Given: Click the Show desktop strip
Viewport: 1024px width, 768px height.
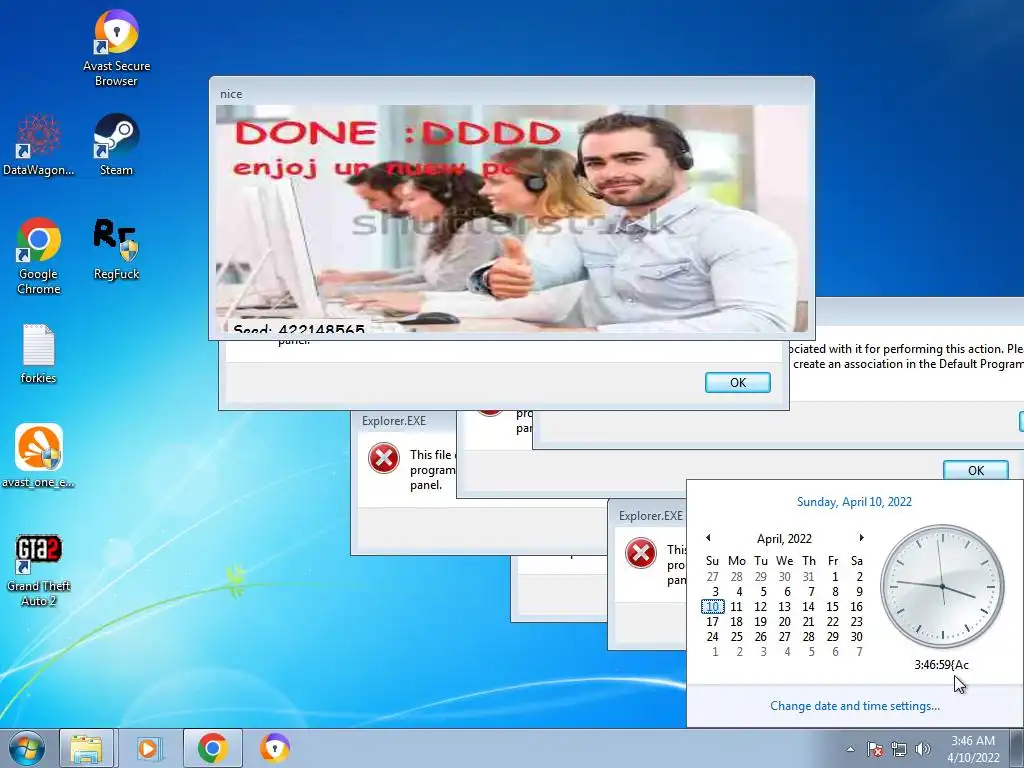Looking at the screenshot, I should (x=1017, y=748).
